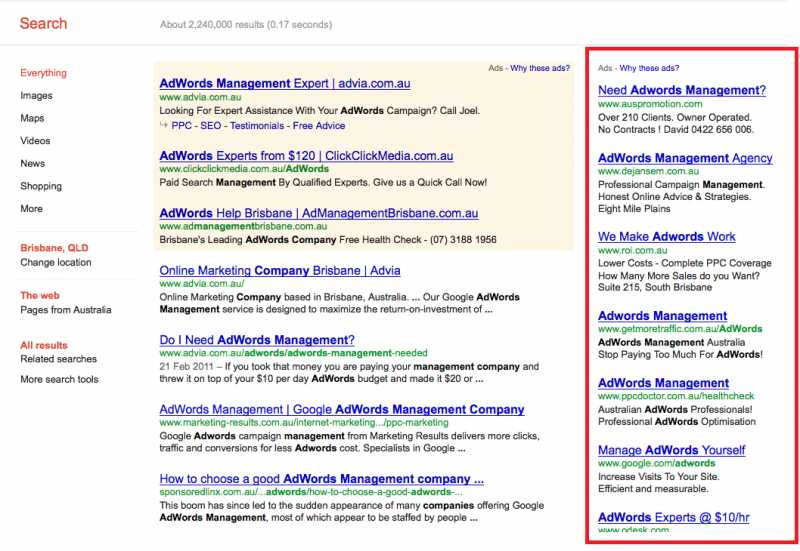Screen dimensions: 800x551
Task: Click 'Why these ads?' above top ads
Action: pos(540,68)
